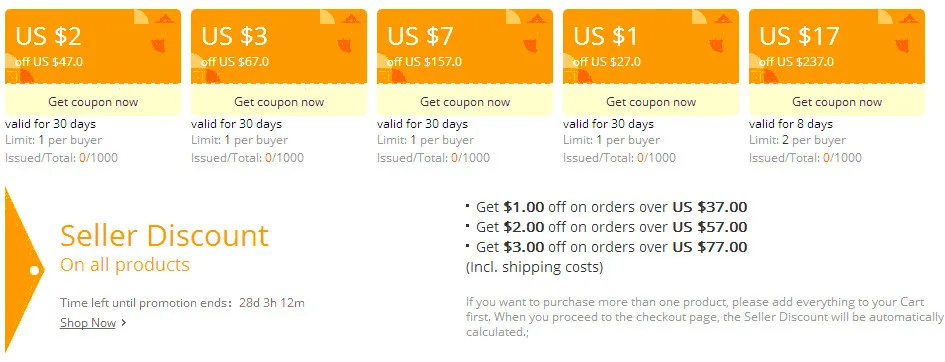The image size is (945, 362).
Task: Open the Shop Now link
Action: [x=88, y=323]
